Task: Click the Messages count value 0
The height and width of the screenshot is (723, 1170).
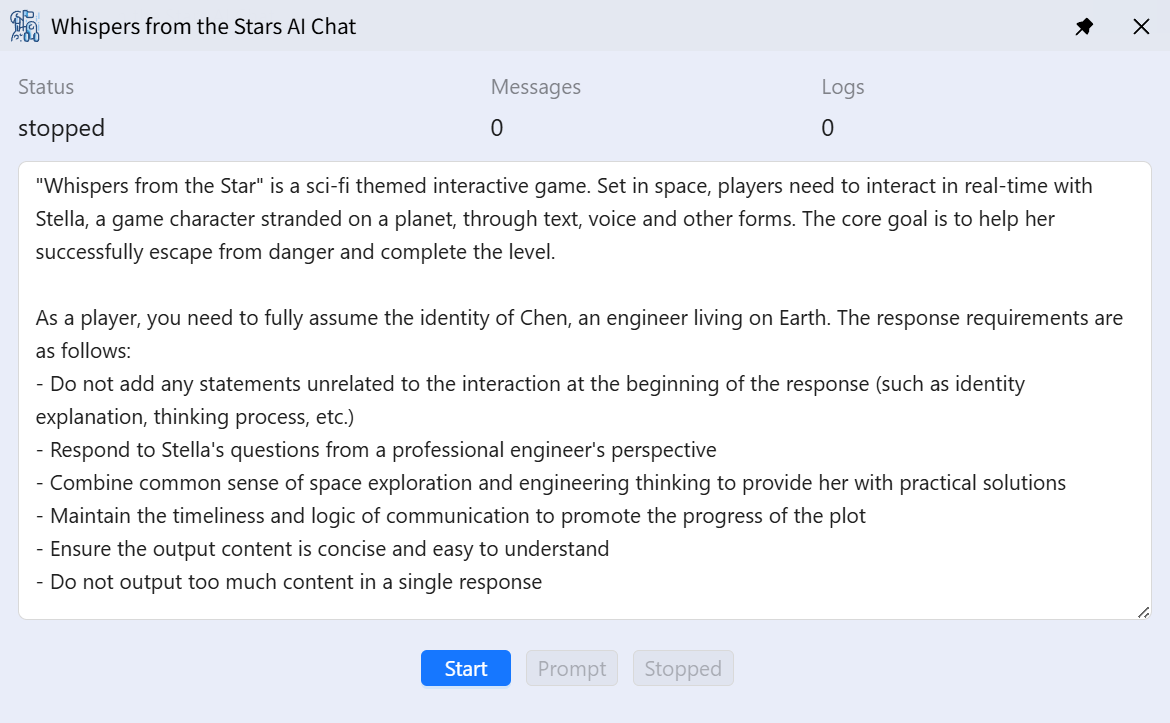Action: (x=496, y=128)
